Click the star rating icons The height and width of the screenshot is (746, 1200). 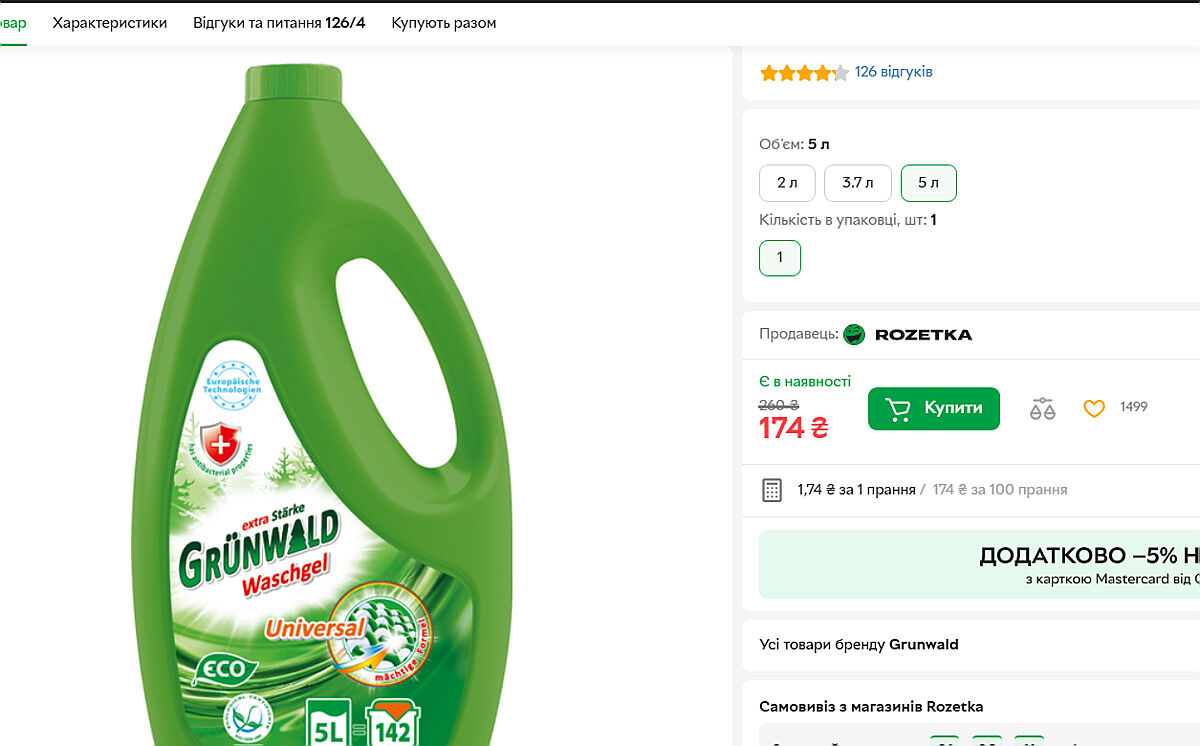[804, 73]
